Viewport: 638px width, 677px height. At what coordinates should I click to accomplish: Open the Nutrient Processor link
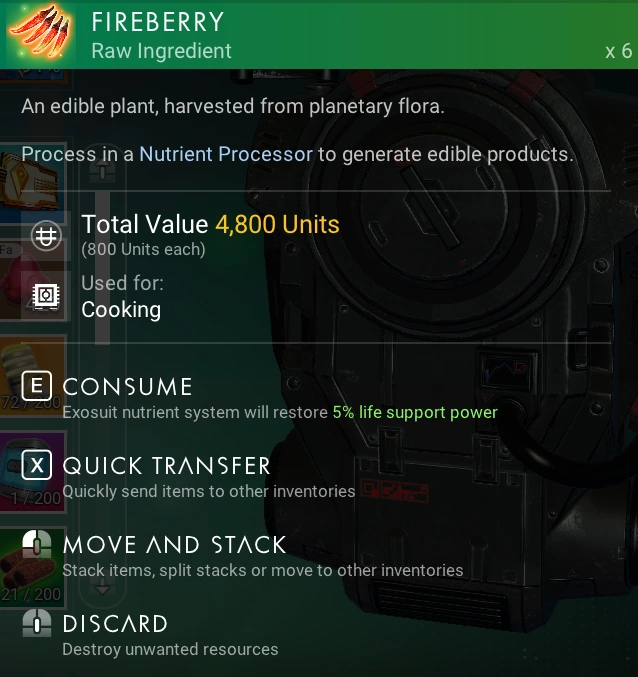tap(226, 154)
